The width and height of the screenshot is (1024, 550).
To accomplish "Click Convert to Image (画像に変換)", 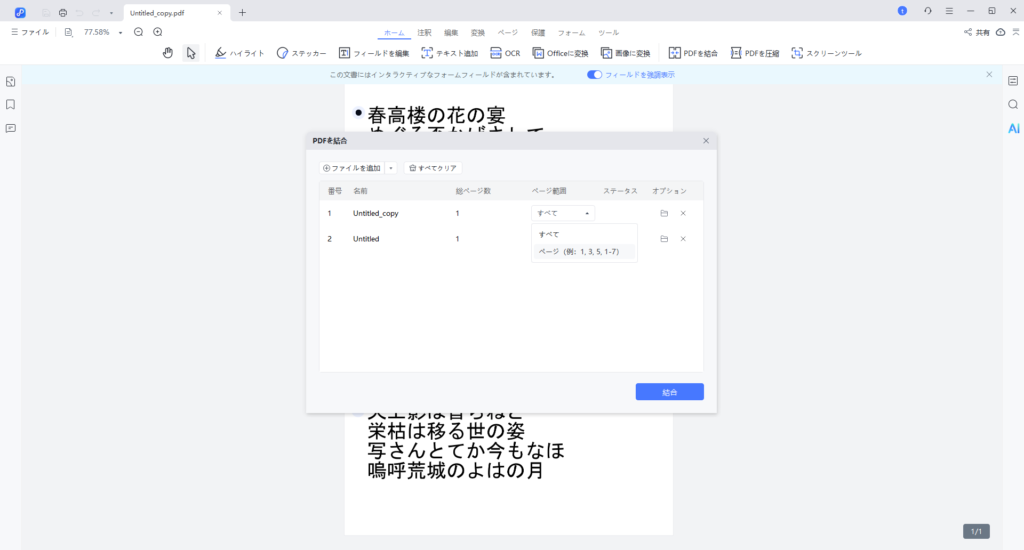I will (626, 53).
